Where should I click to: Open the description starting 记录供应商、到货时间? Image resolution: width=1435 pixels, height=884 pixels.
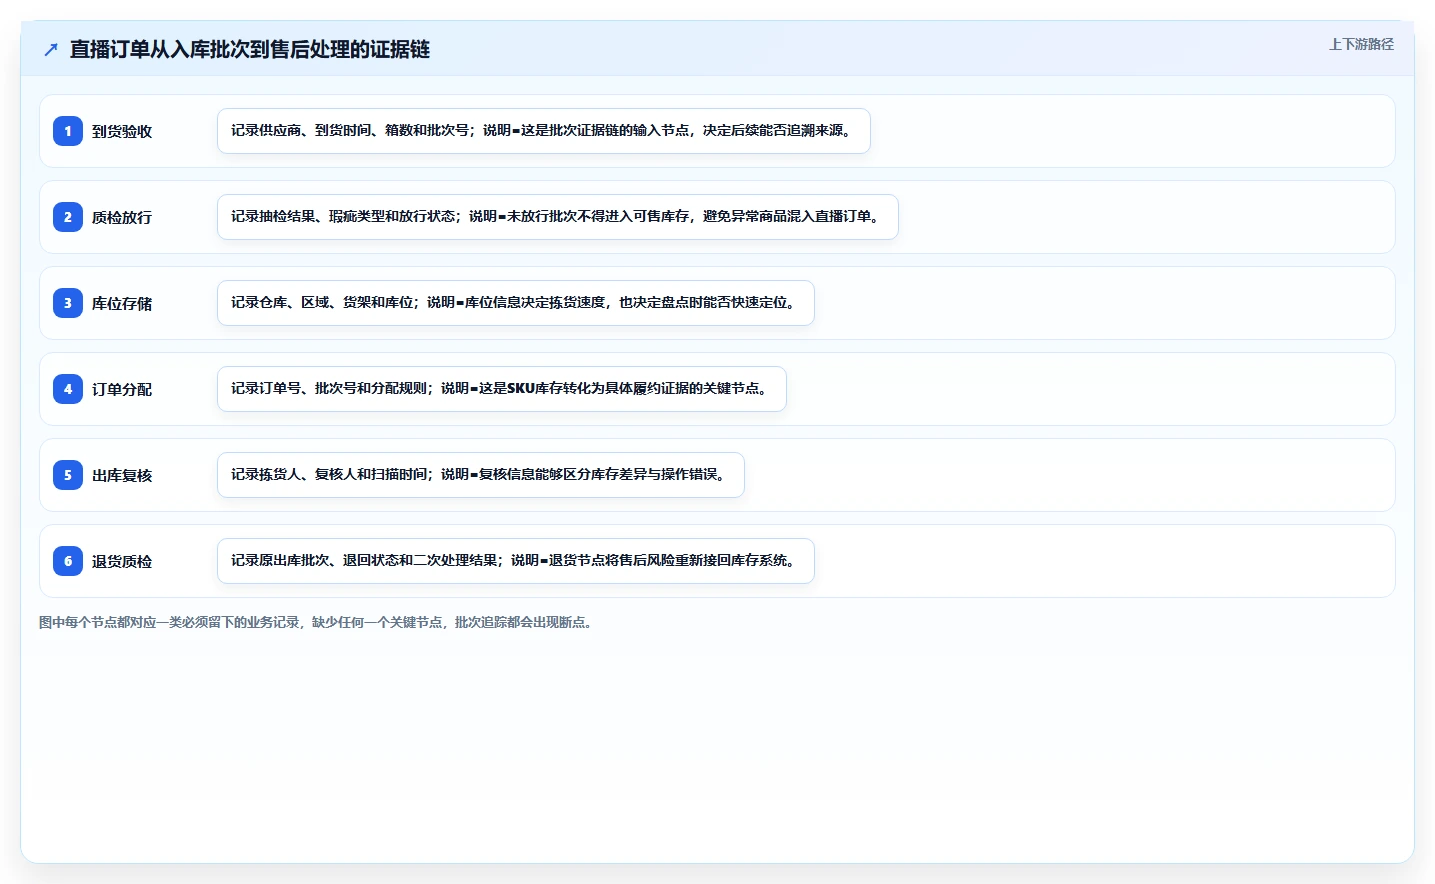click(x=544, y=131)
